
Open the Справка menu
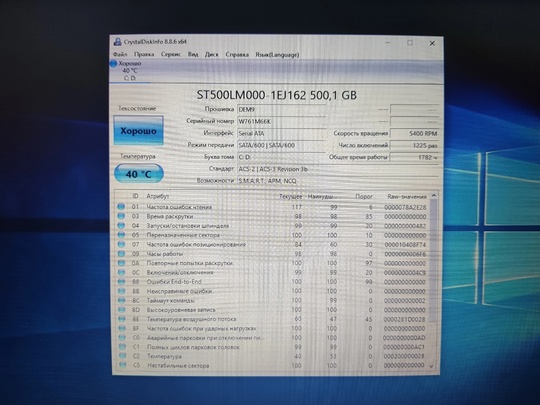pos(237,54)
